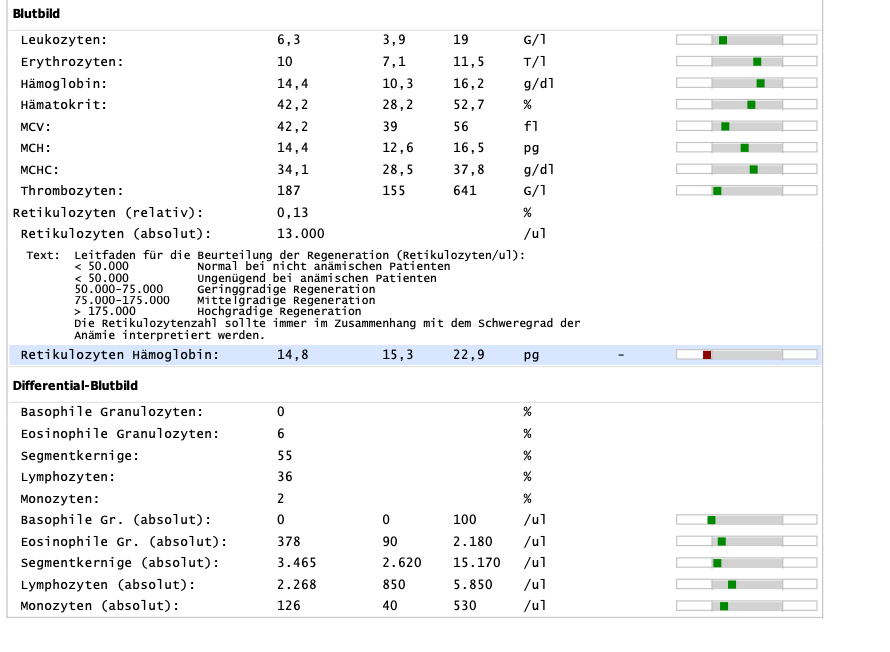Click the Leitfaden regeneration text block
This screenshot has width=890, height=652.
(x=303, y=295)
